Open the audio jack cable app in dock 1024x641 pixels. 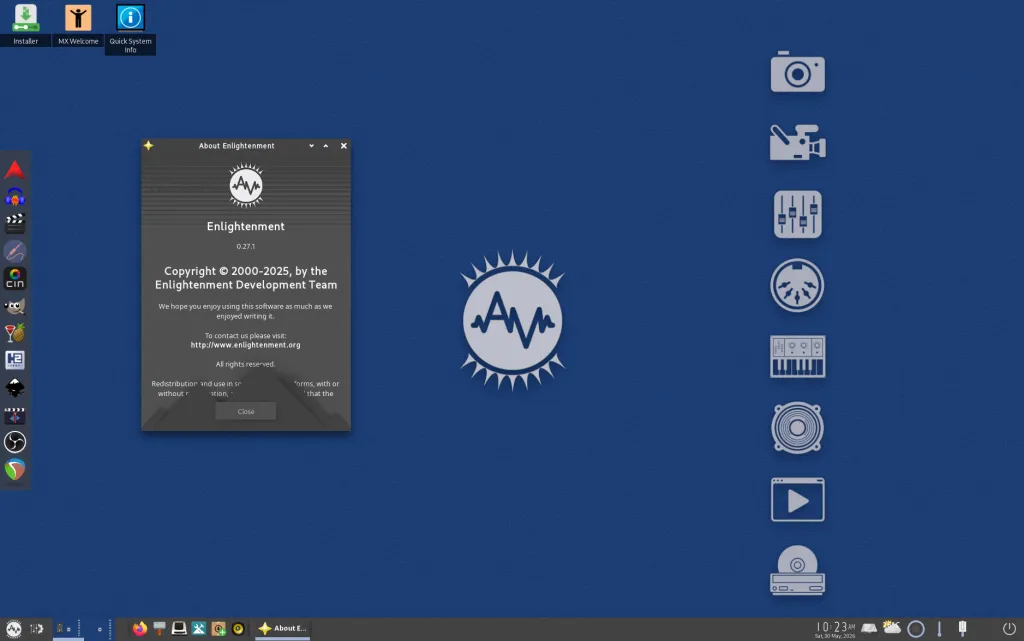[14, 251]
